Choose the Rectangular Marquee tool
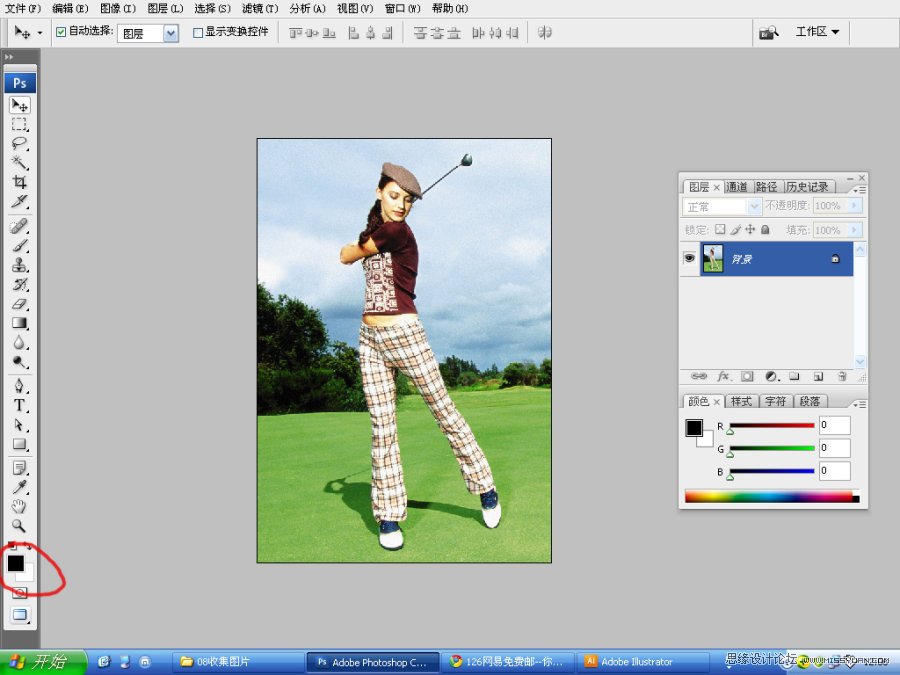The image size is (900, 675). pyautogui.click(x=19, y=124)
